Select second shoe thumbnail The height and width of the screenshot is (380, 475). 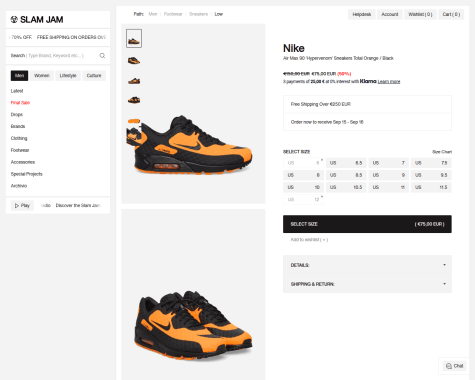134,60
